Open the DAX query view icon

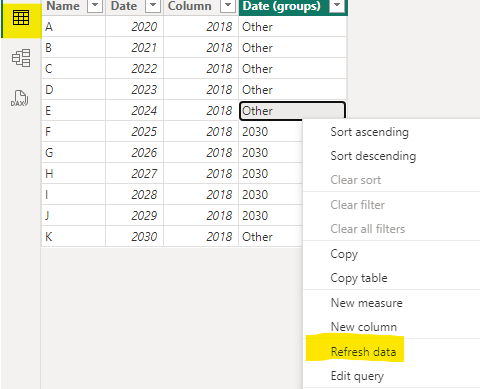(20, 98)
